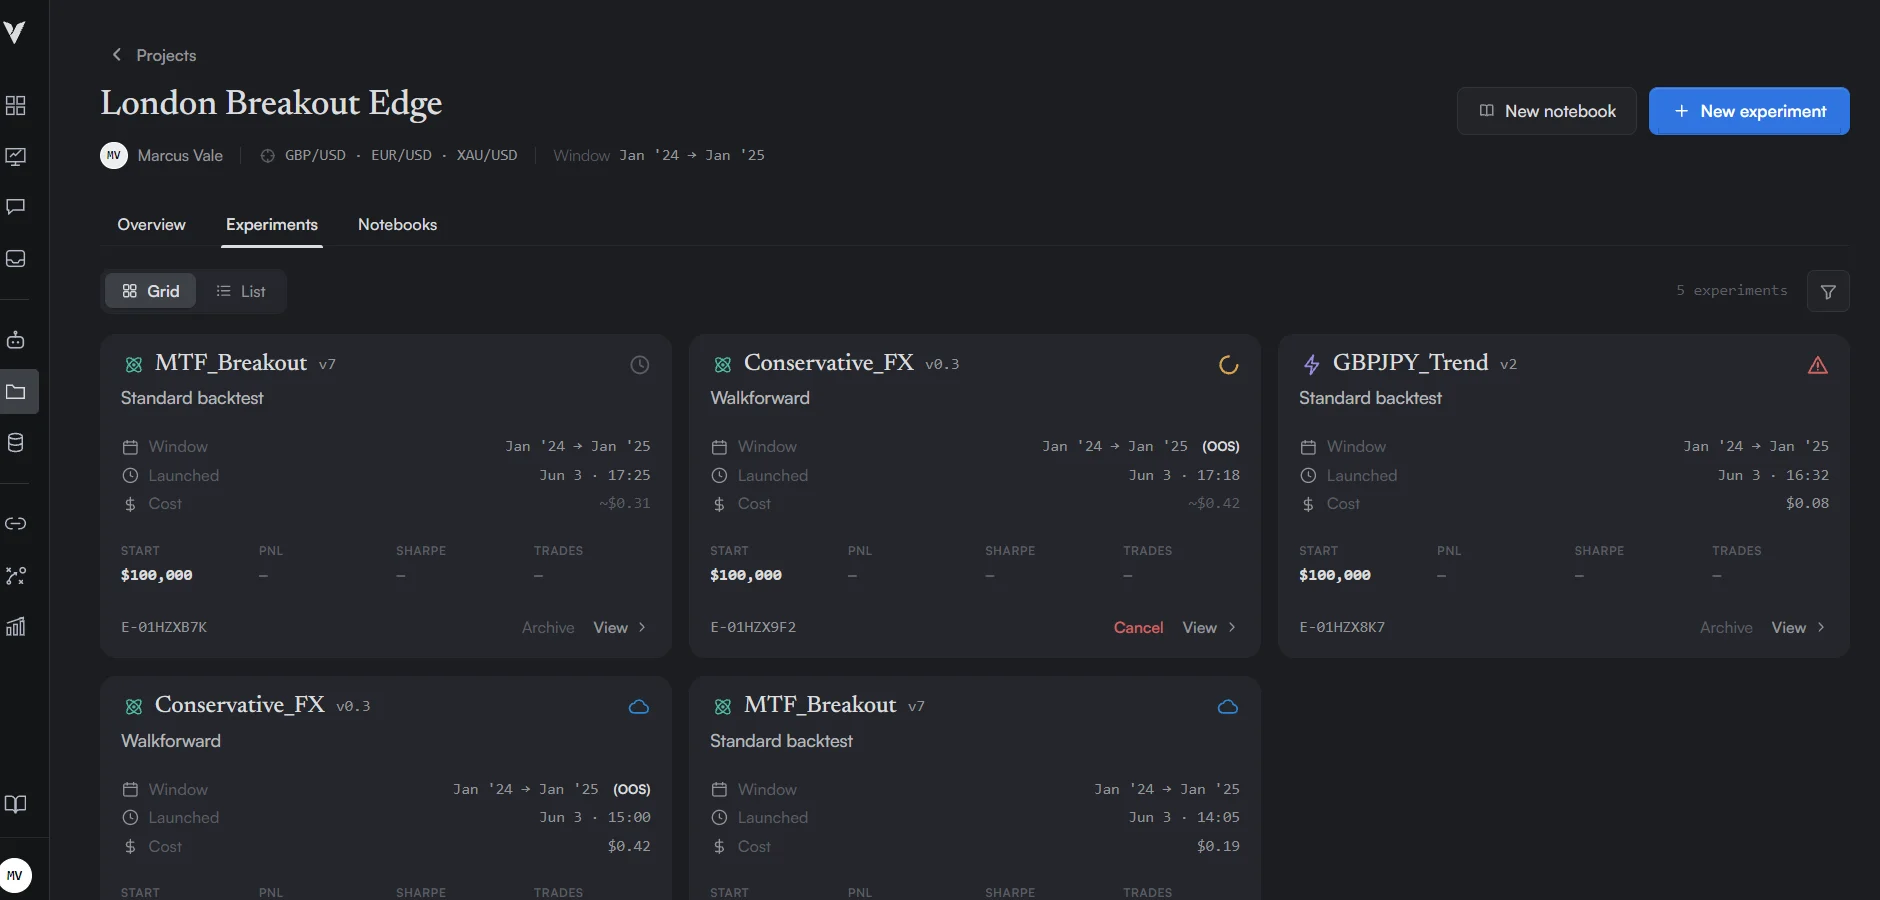1880x900 pixels.
Task: Click the New notebook button
Action: tap(1546, 111)
